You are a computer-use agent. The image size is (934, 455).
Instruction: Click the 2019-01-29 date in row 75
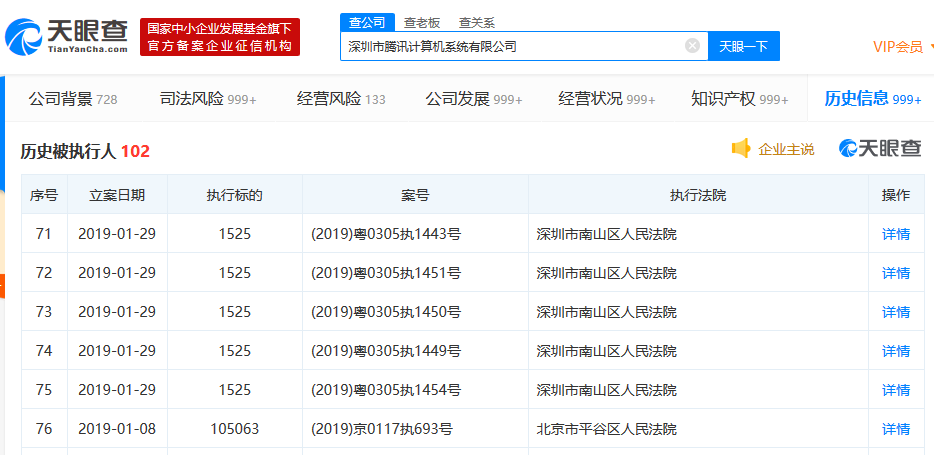[x=117, y=390]
